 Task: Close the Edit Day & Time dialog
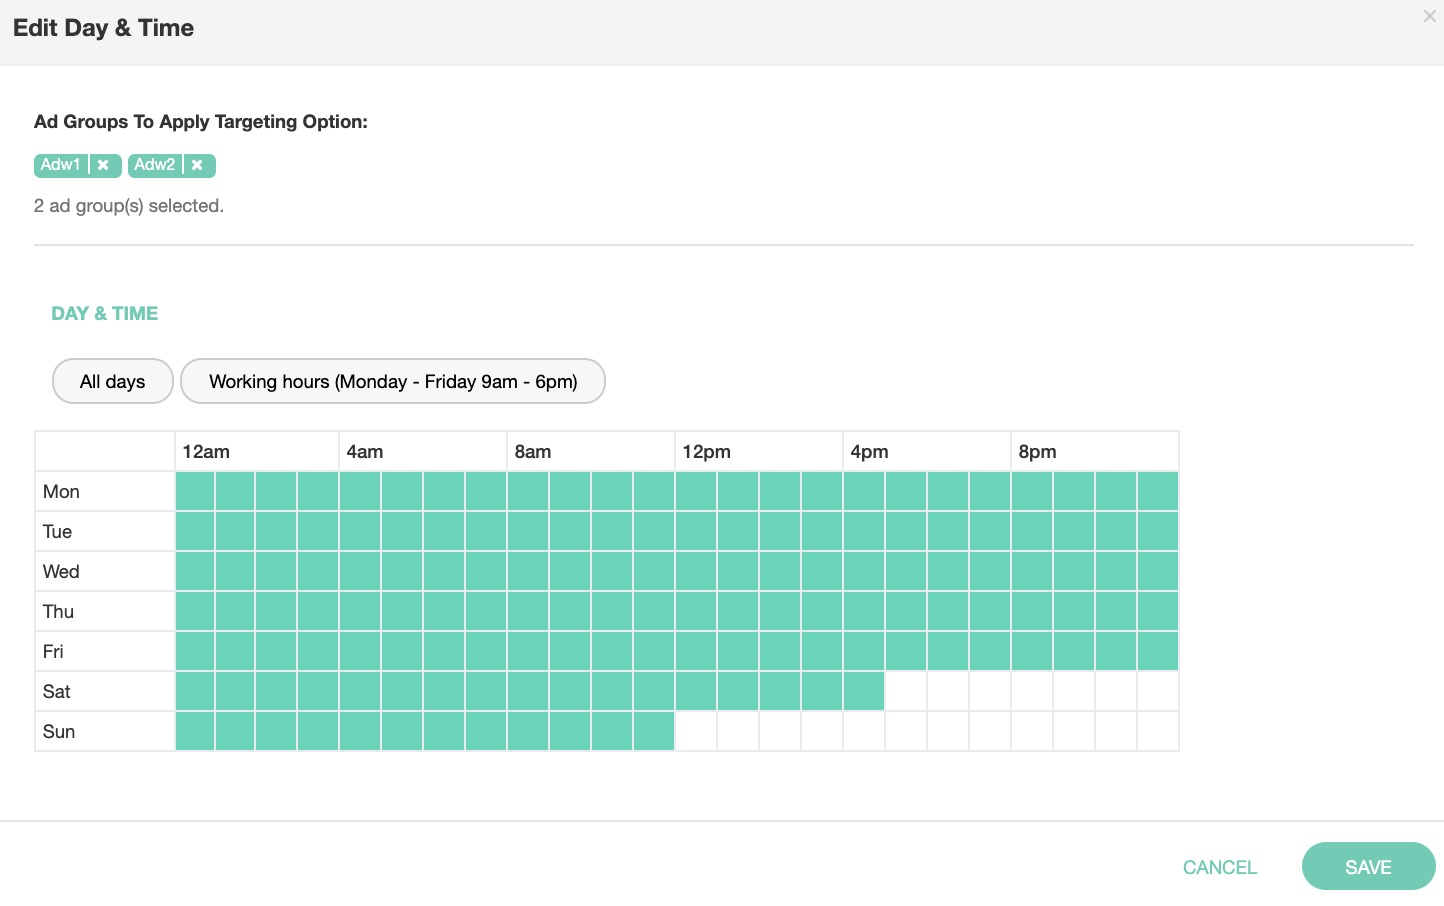1429,16
